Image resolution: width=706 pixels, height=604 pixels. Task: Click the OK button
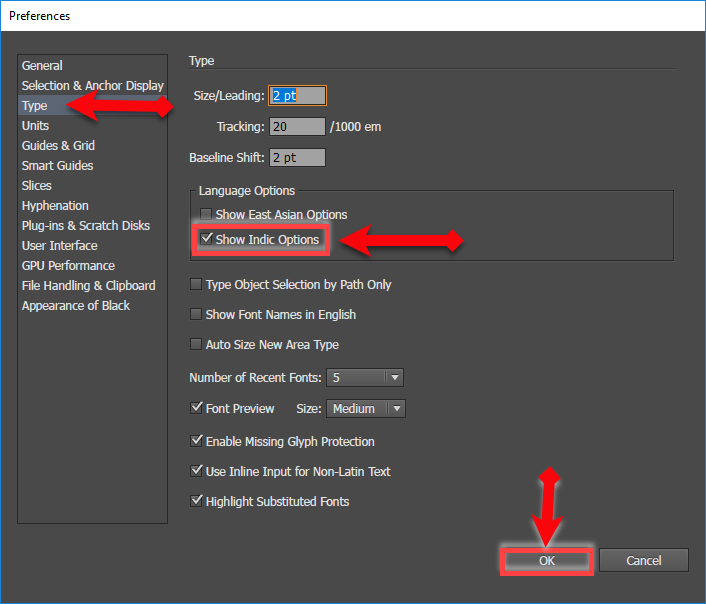[x=546, y=561]
